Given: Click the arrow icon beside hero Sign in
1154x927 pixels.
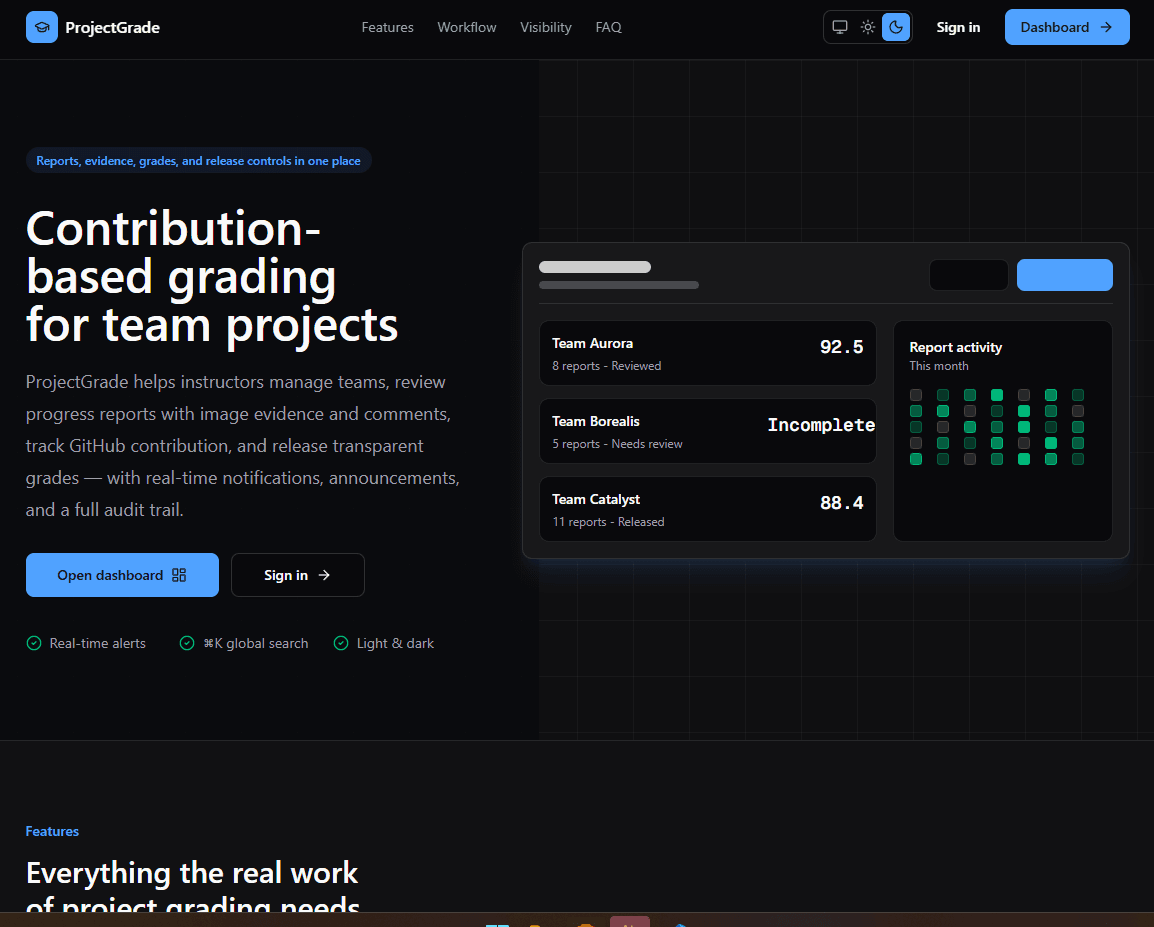Looking at the screenshot, I should coord(324,575).
